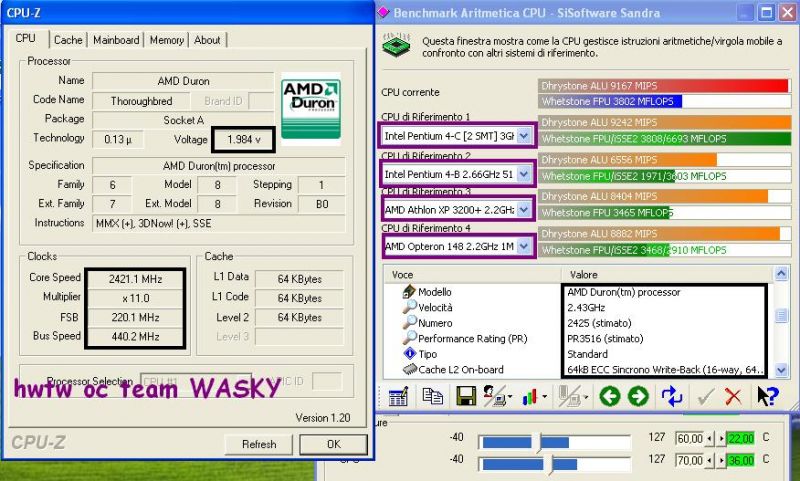Screen dimensions: 800x481
Task: Click the greyed-out device toolbar icon
Action: tap(569, 396)
